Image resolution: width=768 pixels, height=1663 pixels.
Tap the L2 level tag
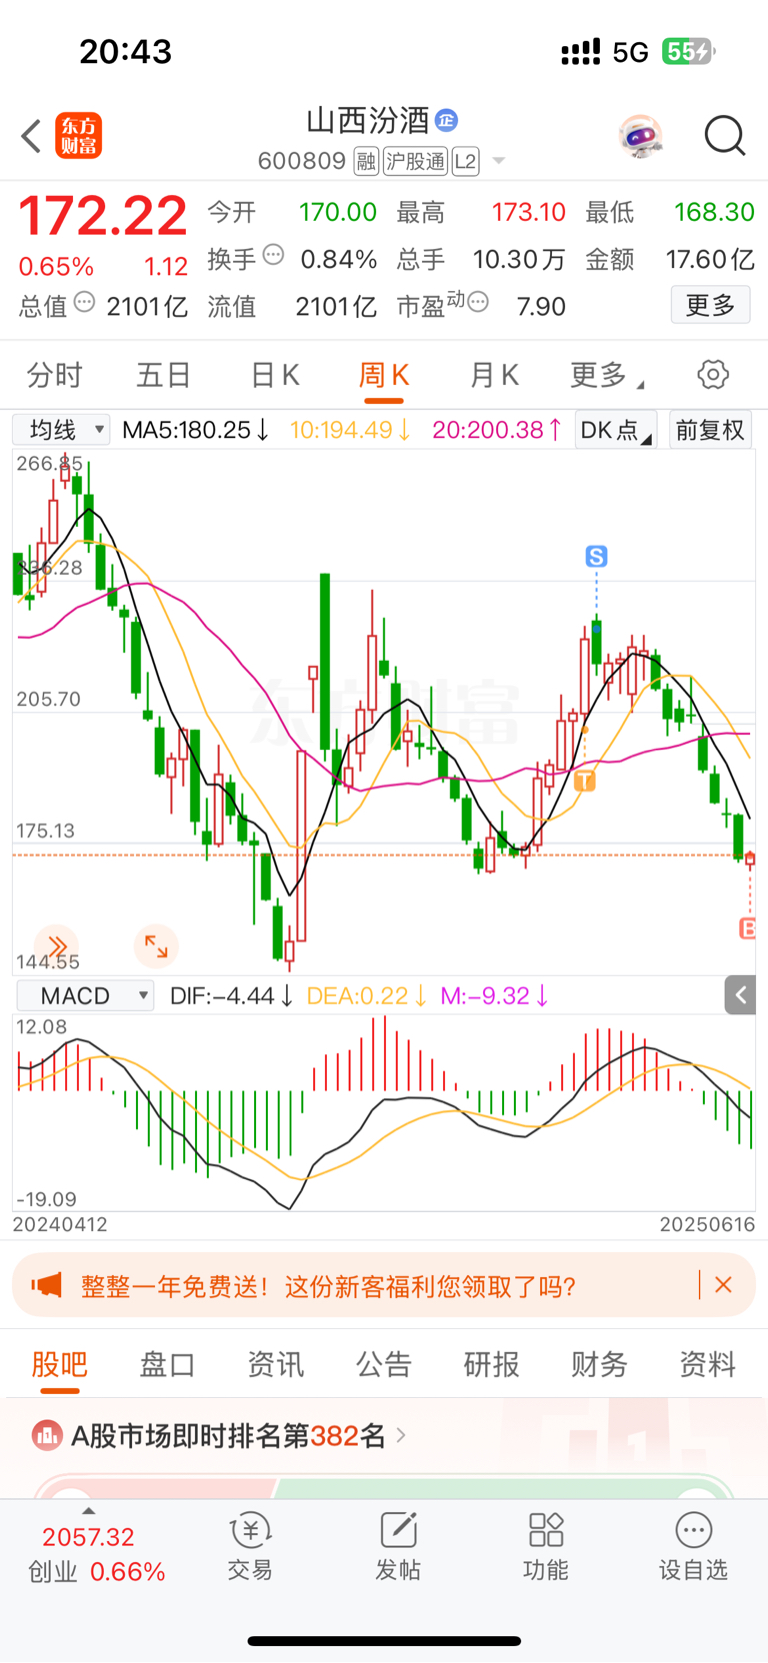pos(466,161)
